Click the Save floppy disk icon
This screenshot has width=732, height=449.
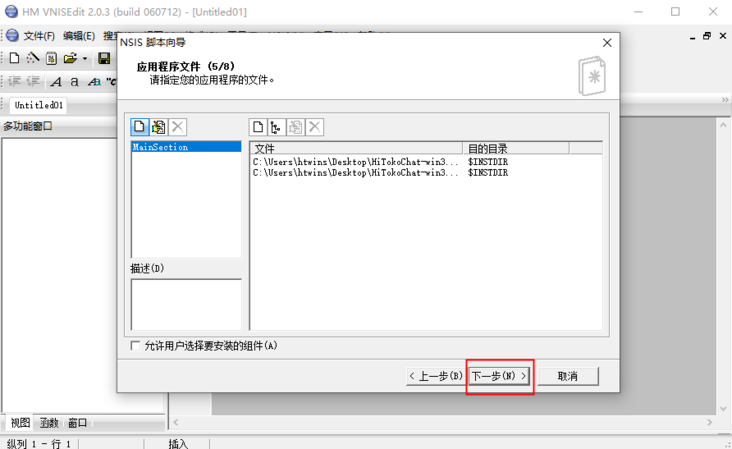click(104, 58)
